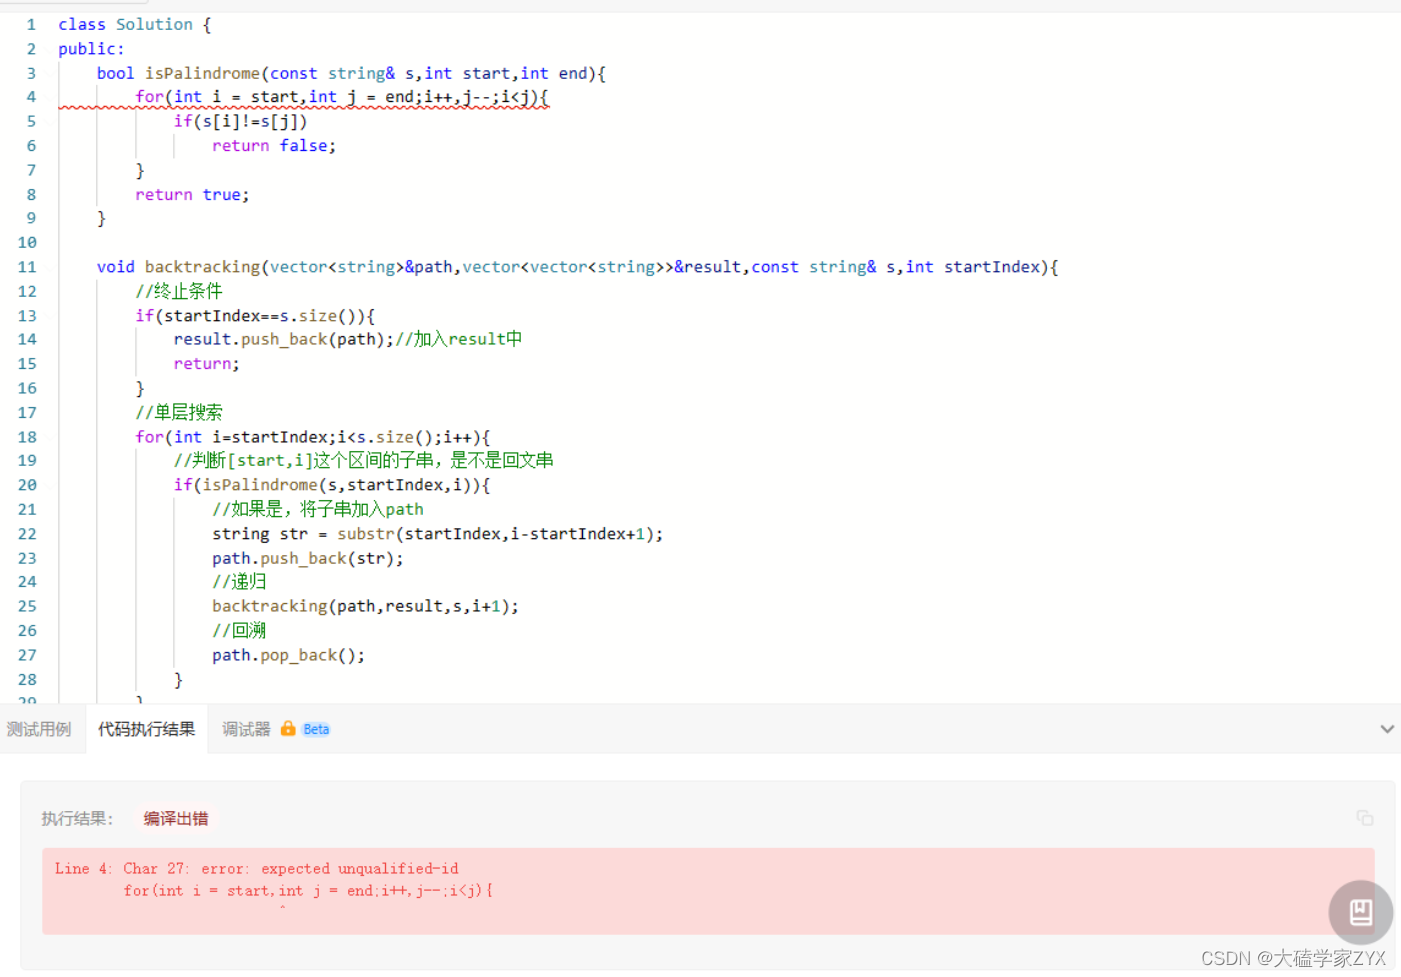
Task: Click the 'expected unqualified-id' error message
Action: 360,868
